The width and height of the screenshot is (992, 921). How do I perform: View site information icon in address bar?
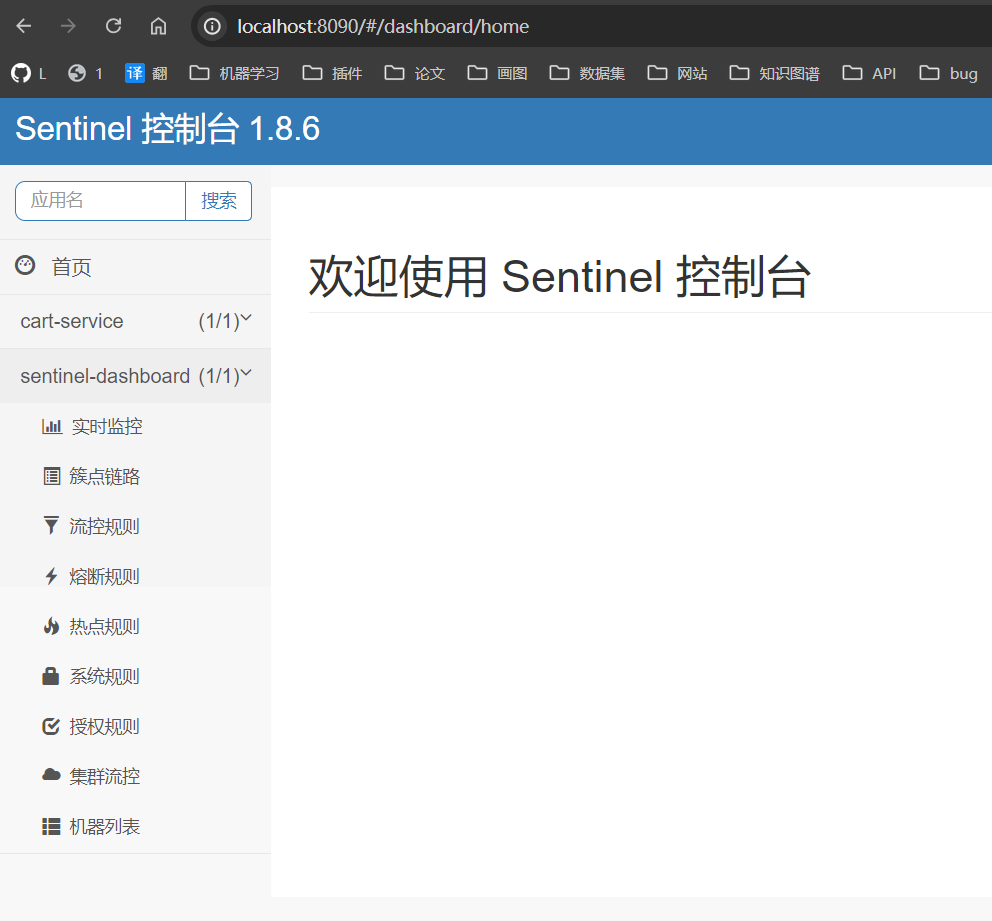pyautogui.click(x=212, y=26)
